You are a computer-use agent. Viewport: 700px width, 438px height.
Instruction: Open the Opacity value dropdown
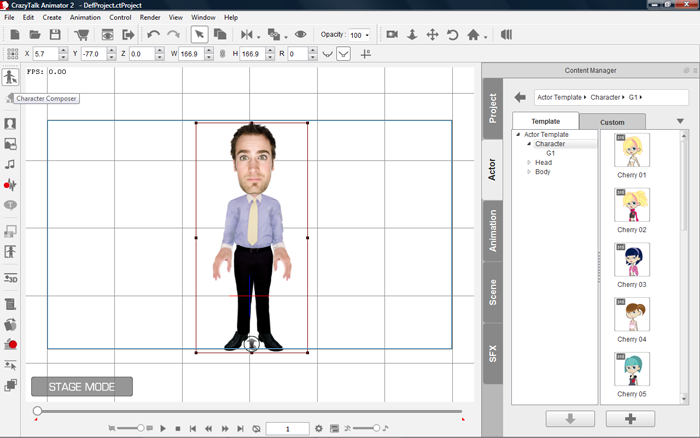click(x=366, y=35)
